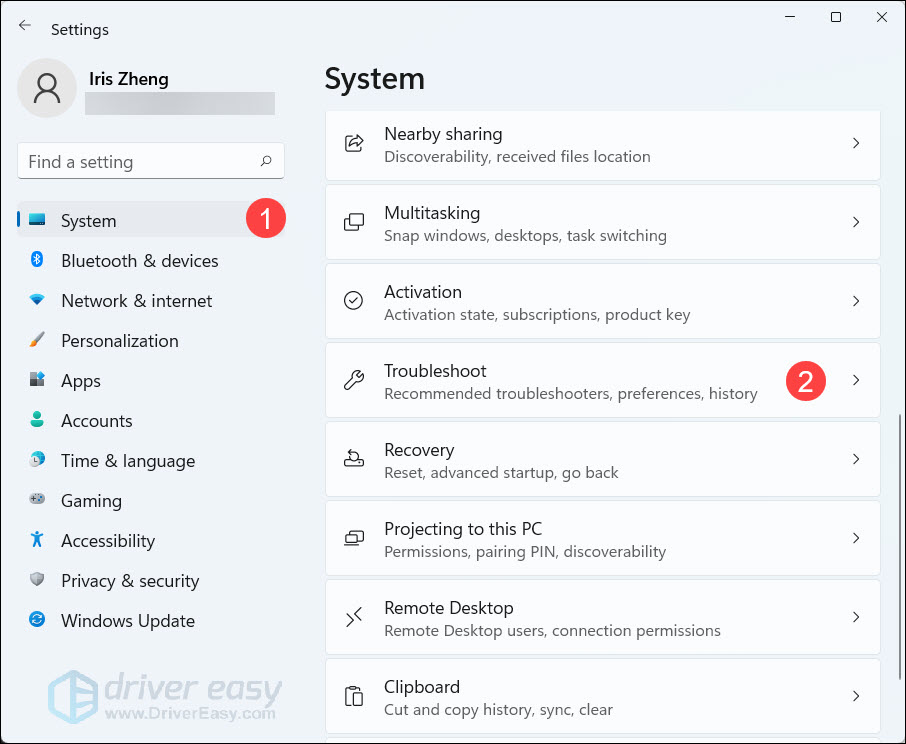Click the Windows Update sync icon

click(x=38, y=620)
